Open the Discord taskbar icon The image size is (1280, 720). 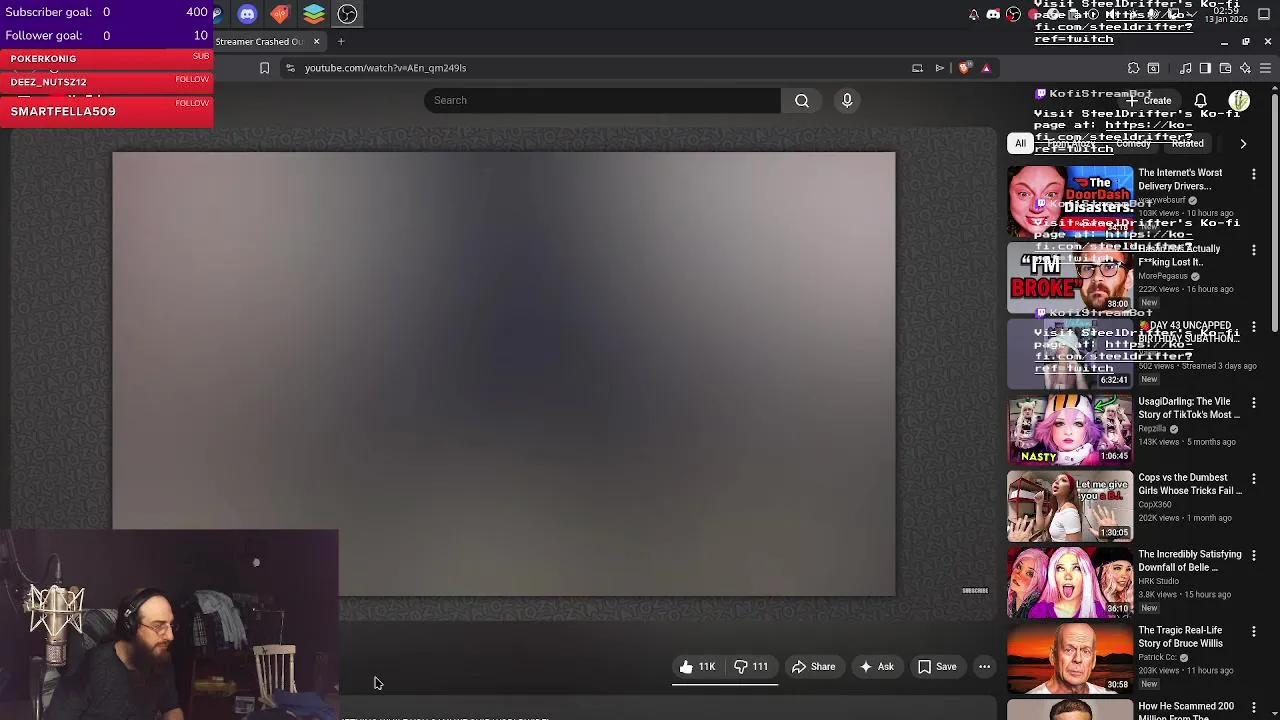coord(247,14)
